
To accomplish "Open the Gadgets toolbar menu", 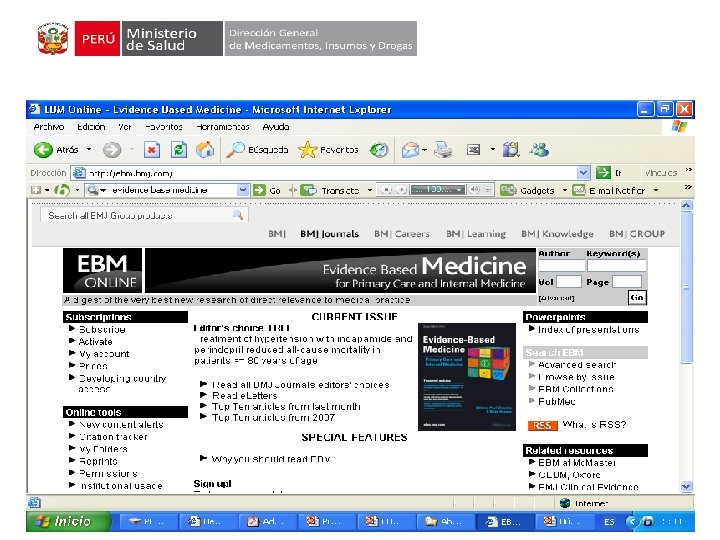I will pos(528,190).
